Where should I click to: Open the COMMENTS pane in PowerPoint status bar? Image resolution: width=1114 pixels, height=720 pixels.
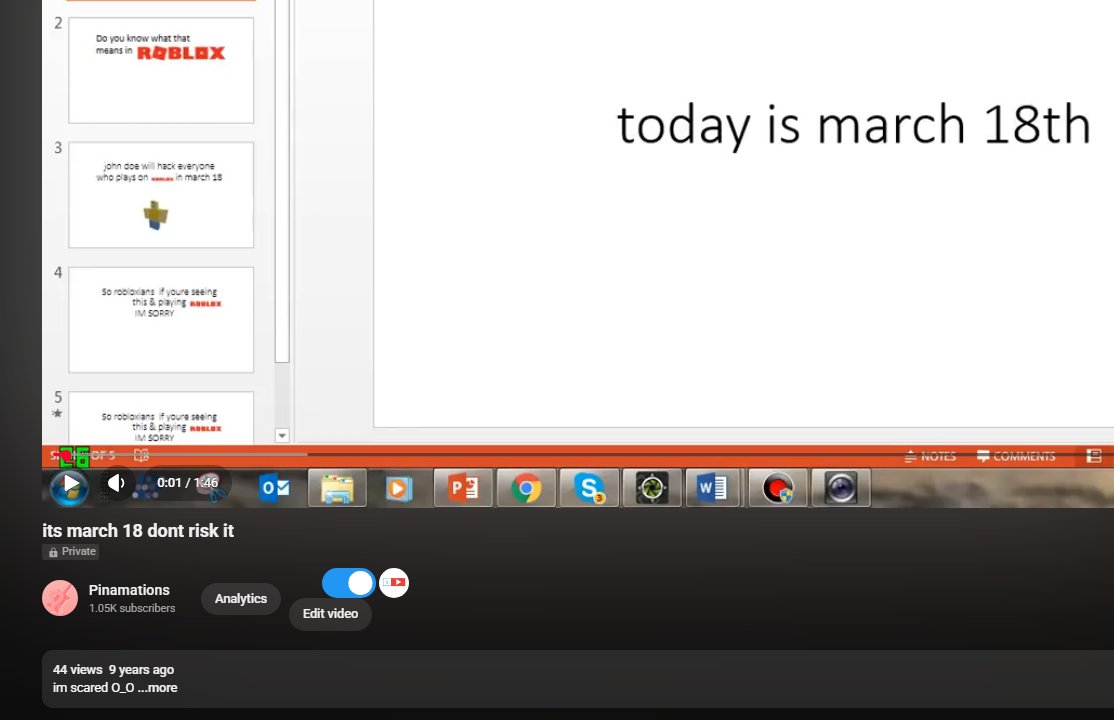[1016, 456]
